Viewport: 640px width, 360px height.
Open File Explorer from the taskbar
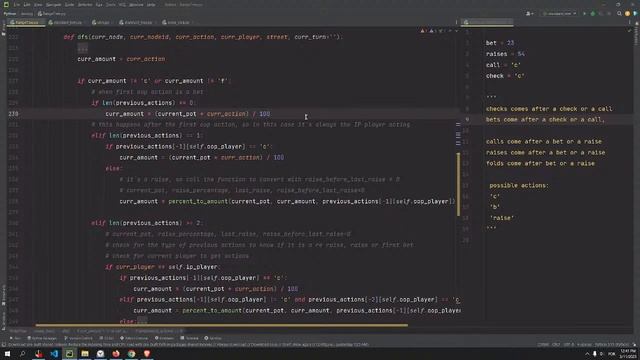coord(85,354)
